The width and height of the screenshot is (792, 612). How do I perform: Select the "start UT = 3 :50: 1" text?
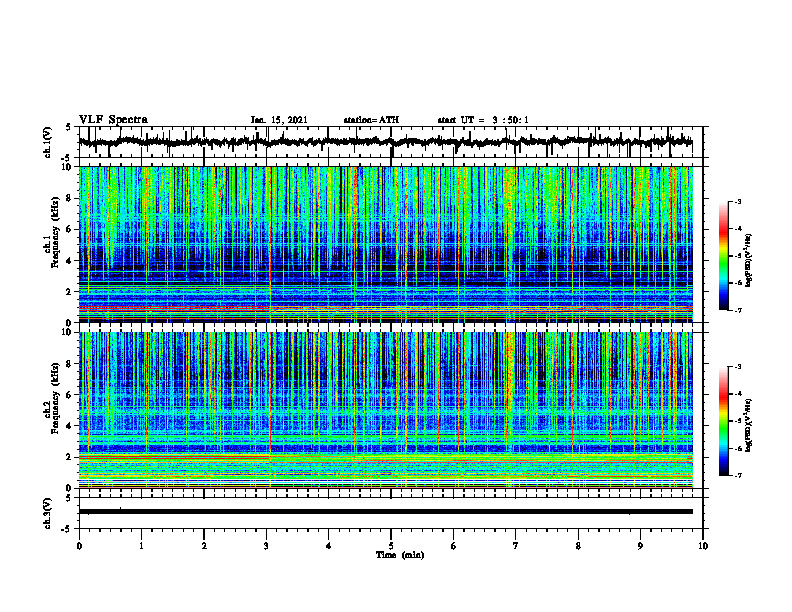click(483, 120)
